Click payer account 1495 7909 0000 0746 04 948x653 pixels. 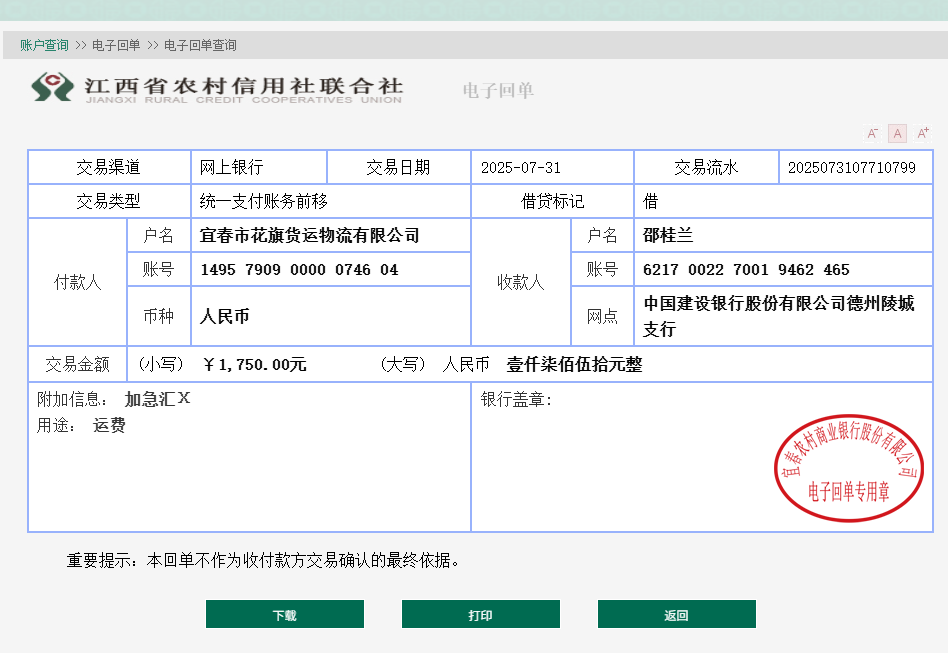click(x=299, y=270)
